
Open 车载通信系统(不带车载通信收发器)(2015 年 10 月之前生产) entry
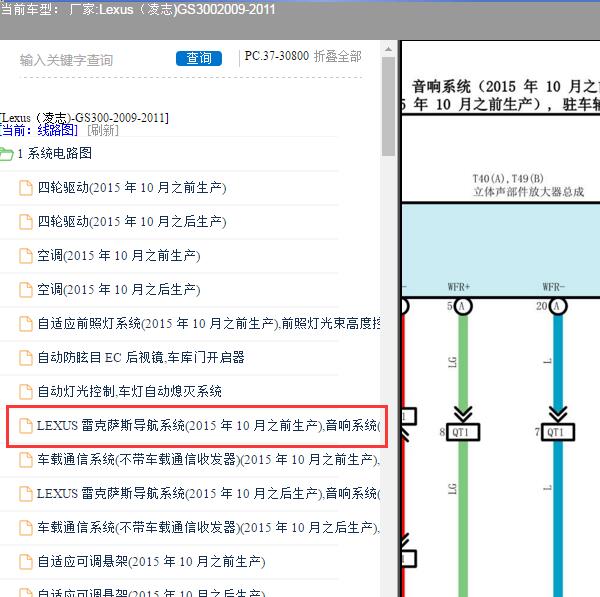point(209,460)
